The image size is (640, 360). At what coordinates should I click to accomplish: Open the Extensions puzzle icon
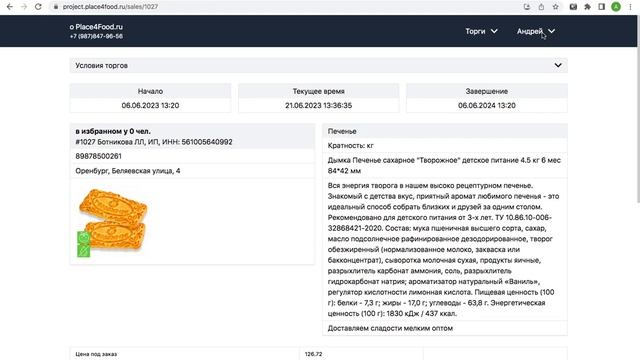[588, 7]
